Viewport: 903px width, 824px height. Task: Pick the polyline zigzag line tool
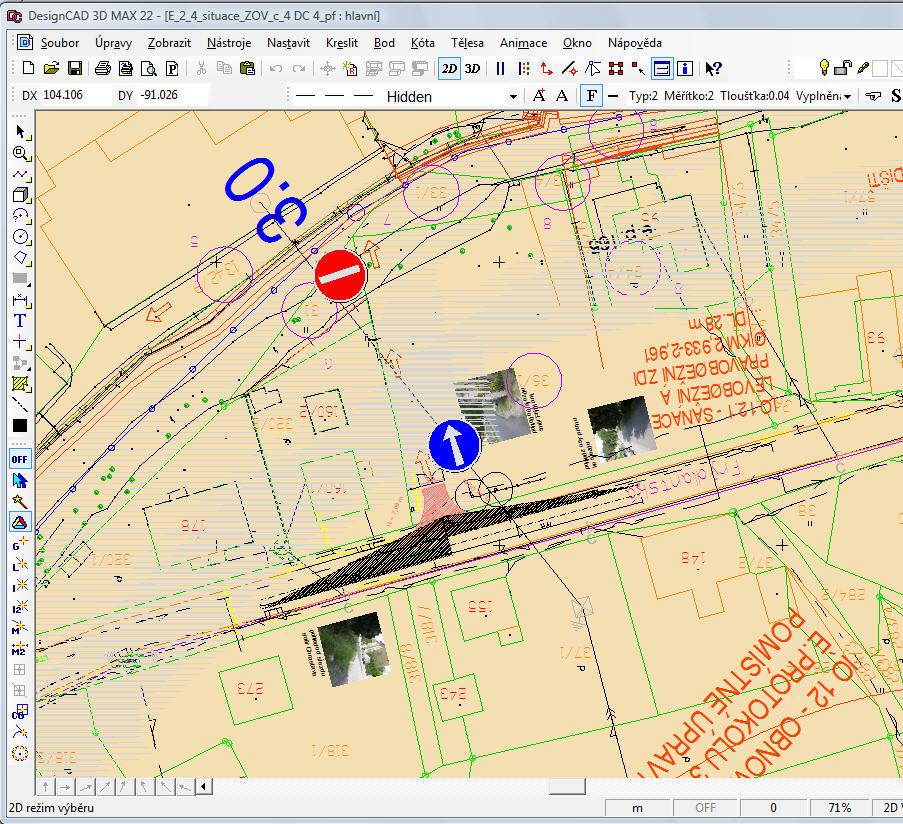(x=21, y=174)
